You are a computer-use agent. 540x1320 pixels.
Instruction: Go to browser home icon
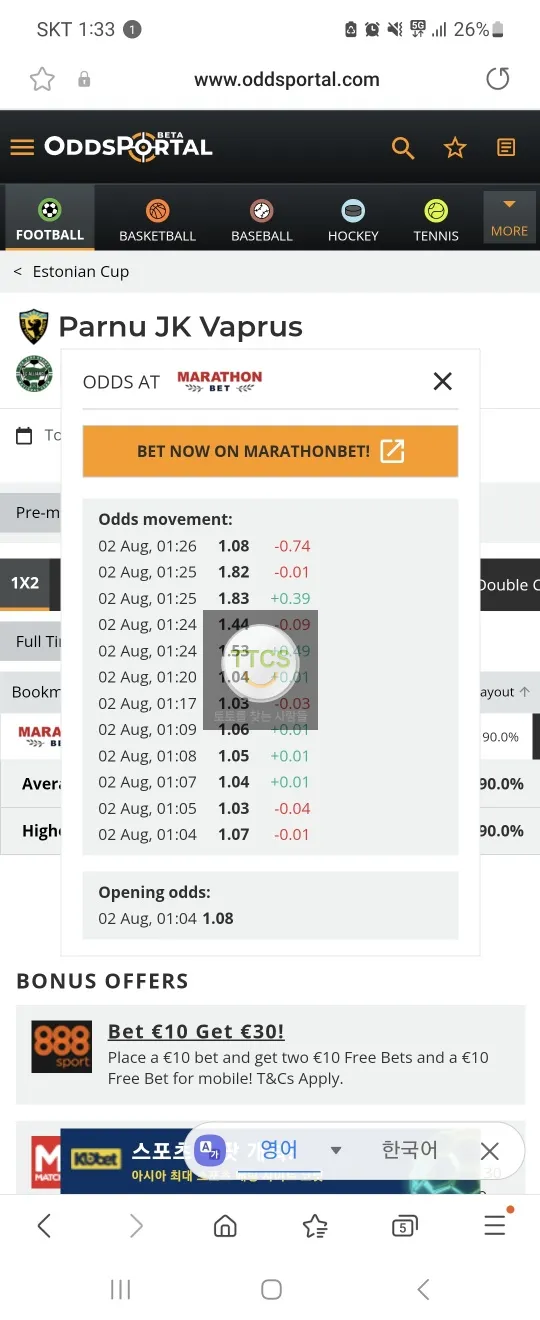point(226,1226)
